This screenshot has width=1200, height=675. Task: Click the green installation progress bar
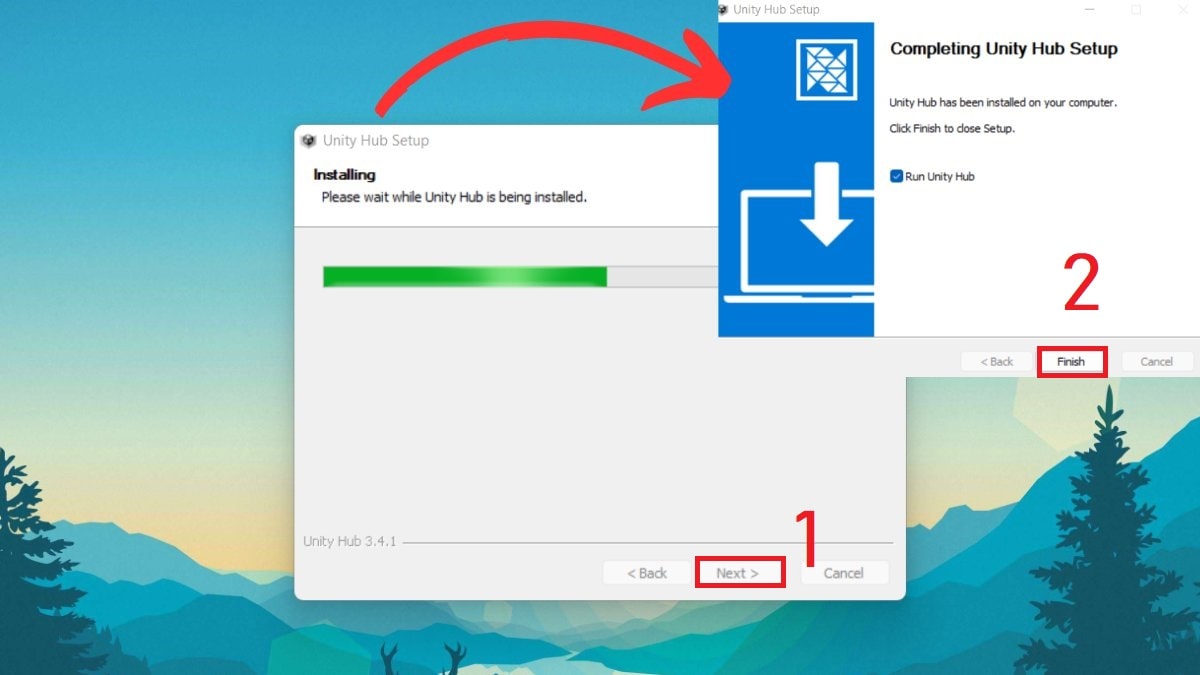(465, 277)
